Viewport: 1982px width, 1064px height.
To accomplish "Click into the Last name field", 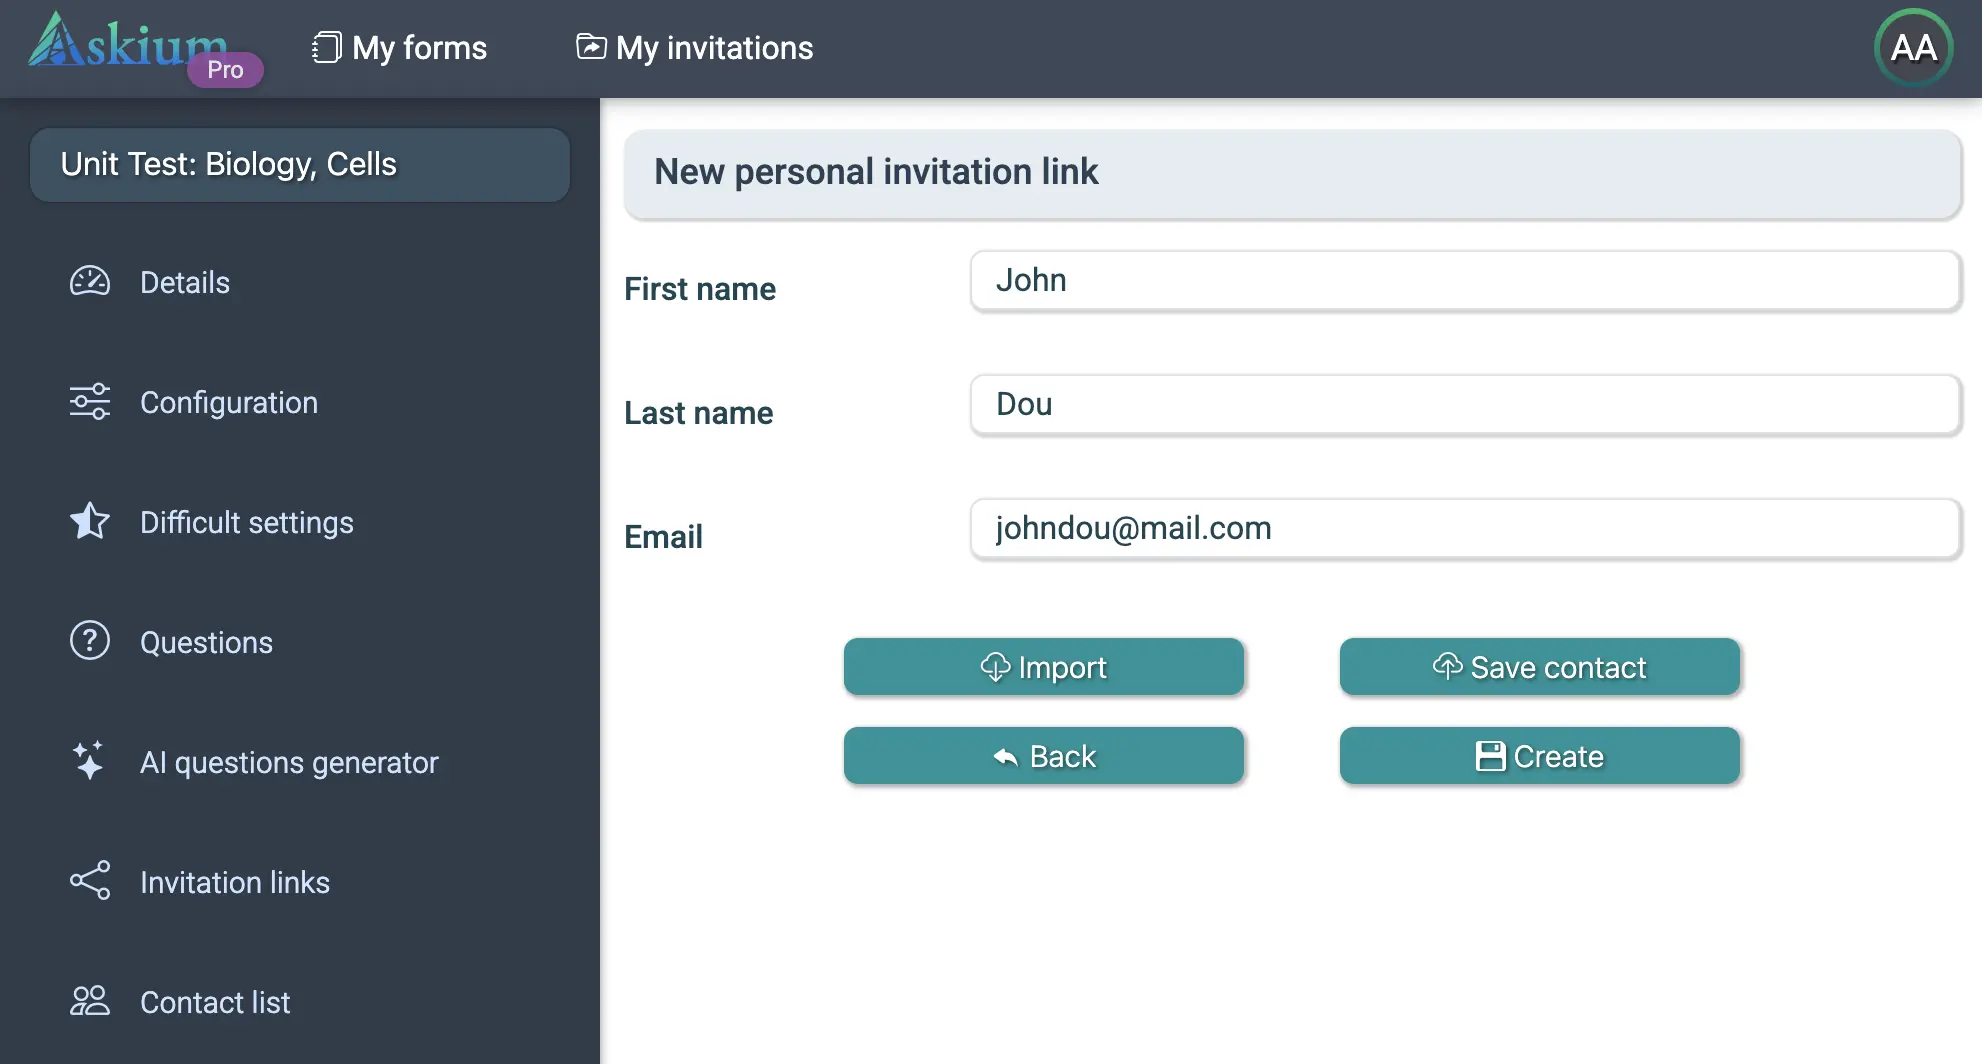I will (1464, 405).
